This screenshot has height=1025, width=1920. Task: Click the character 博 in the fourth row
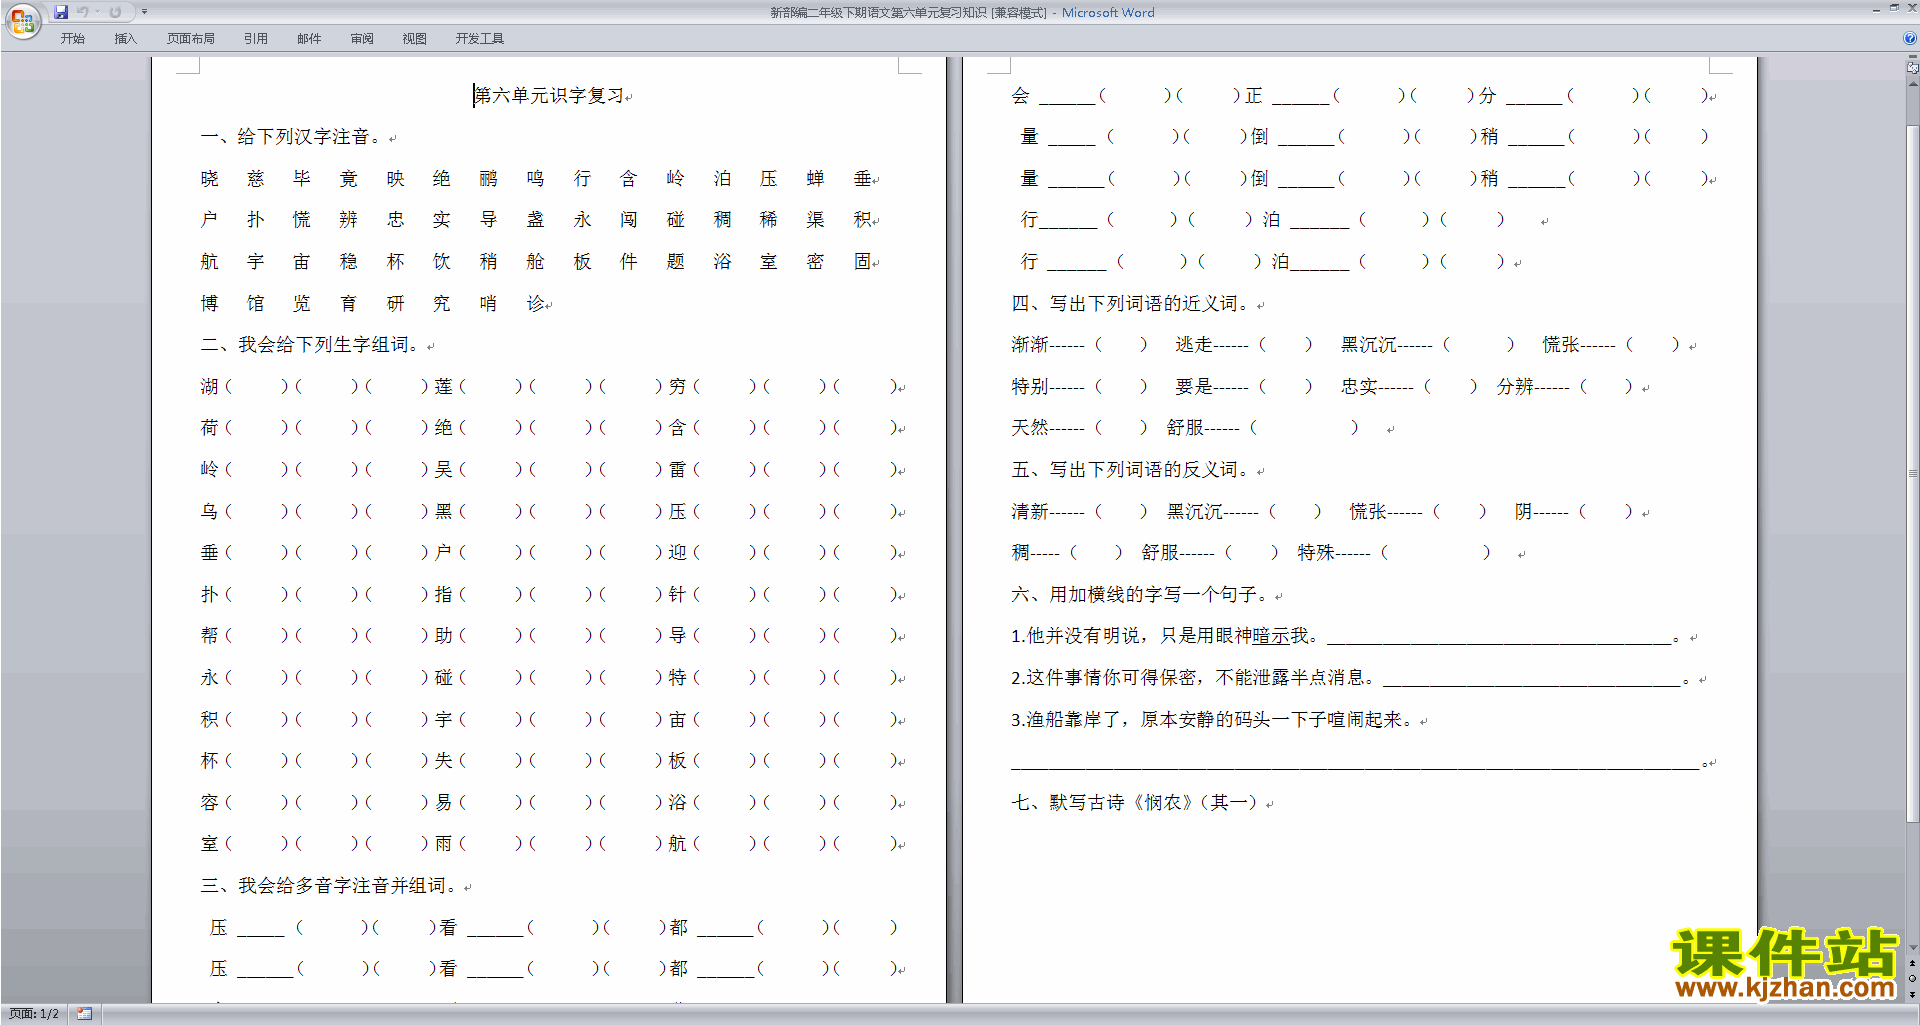point(209,304)
